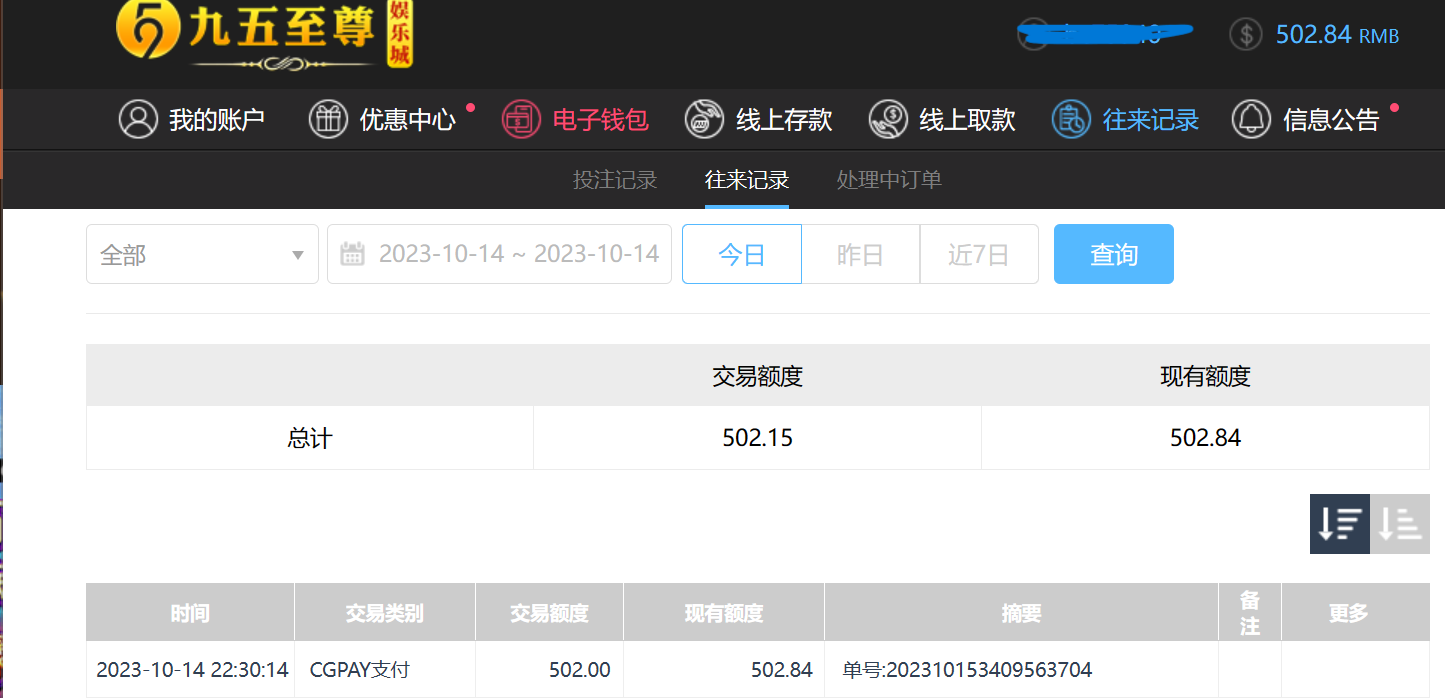Open the date range picker field
Viewport: 1445px width, 698px height.
[499, 254]
